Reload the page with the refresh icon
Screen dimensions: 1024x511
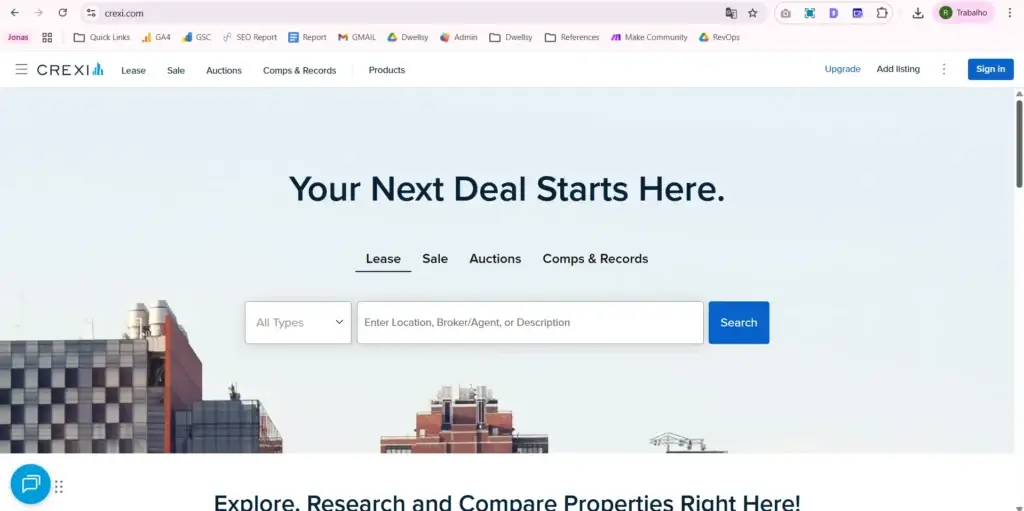point(63,13)
